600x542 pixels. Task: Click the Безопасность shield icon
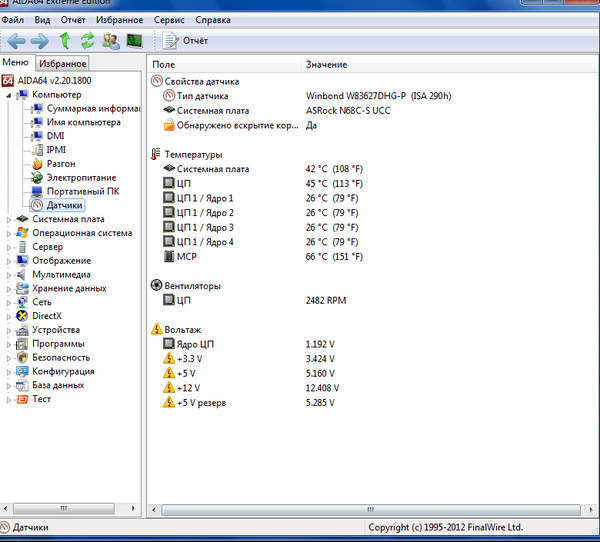(22, 358)
